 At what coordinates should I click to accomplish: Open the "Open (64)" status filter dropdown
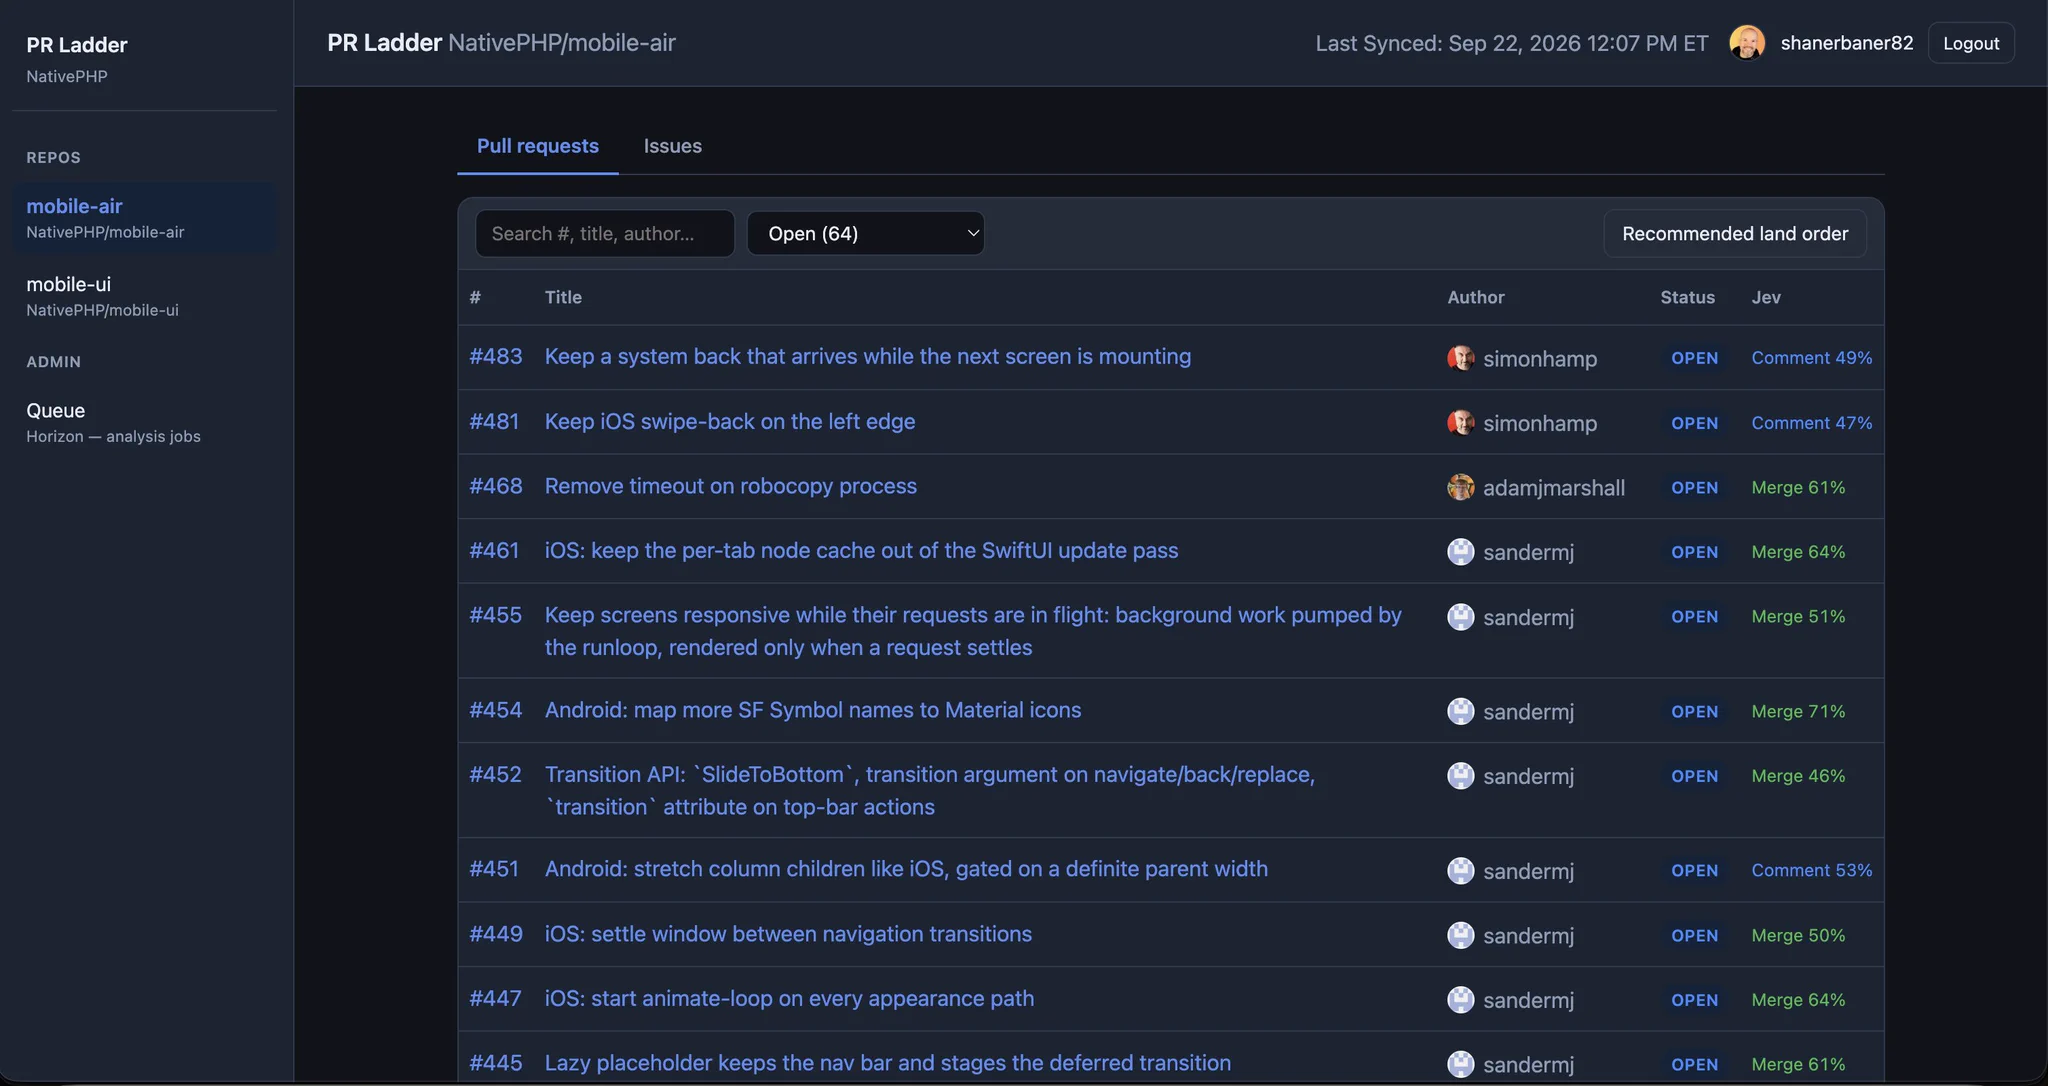coord(866,233)
